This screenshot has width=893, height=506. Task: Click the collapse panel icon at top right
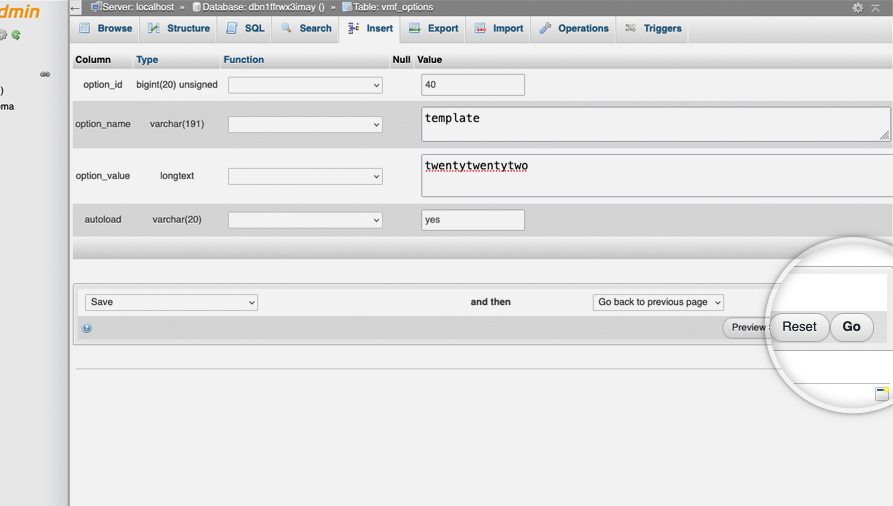tap(875, 8)
